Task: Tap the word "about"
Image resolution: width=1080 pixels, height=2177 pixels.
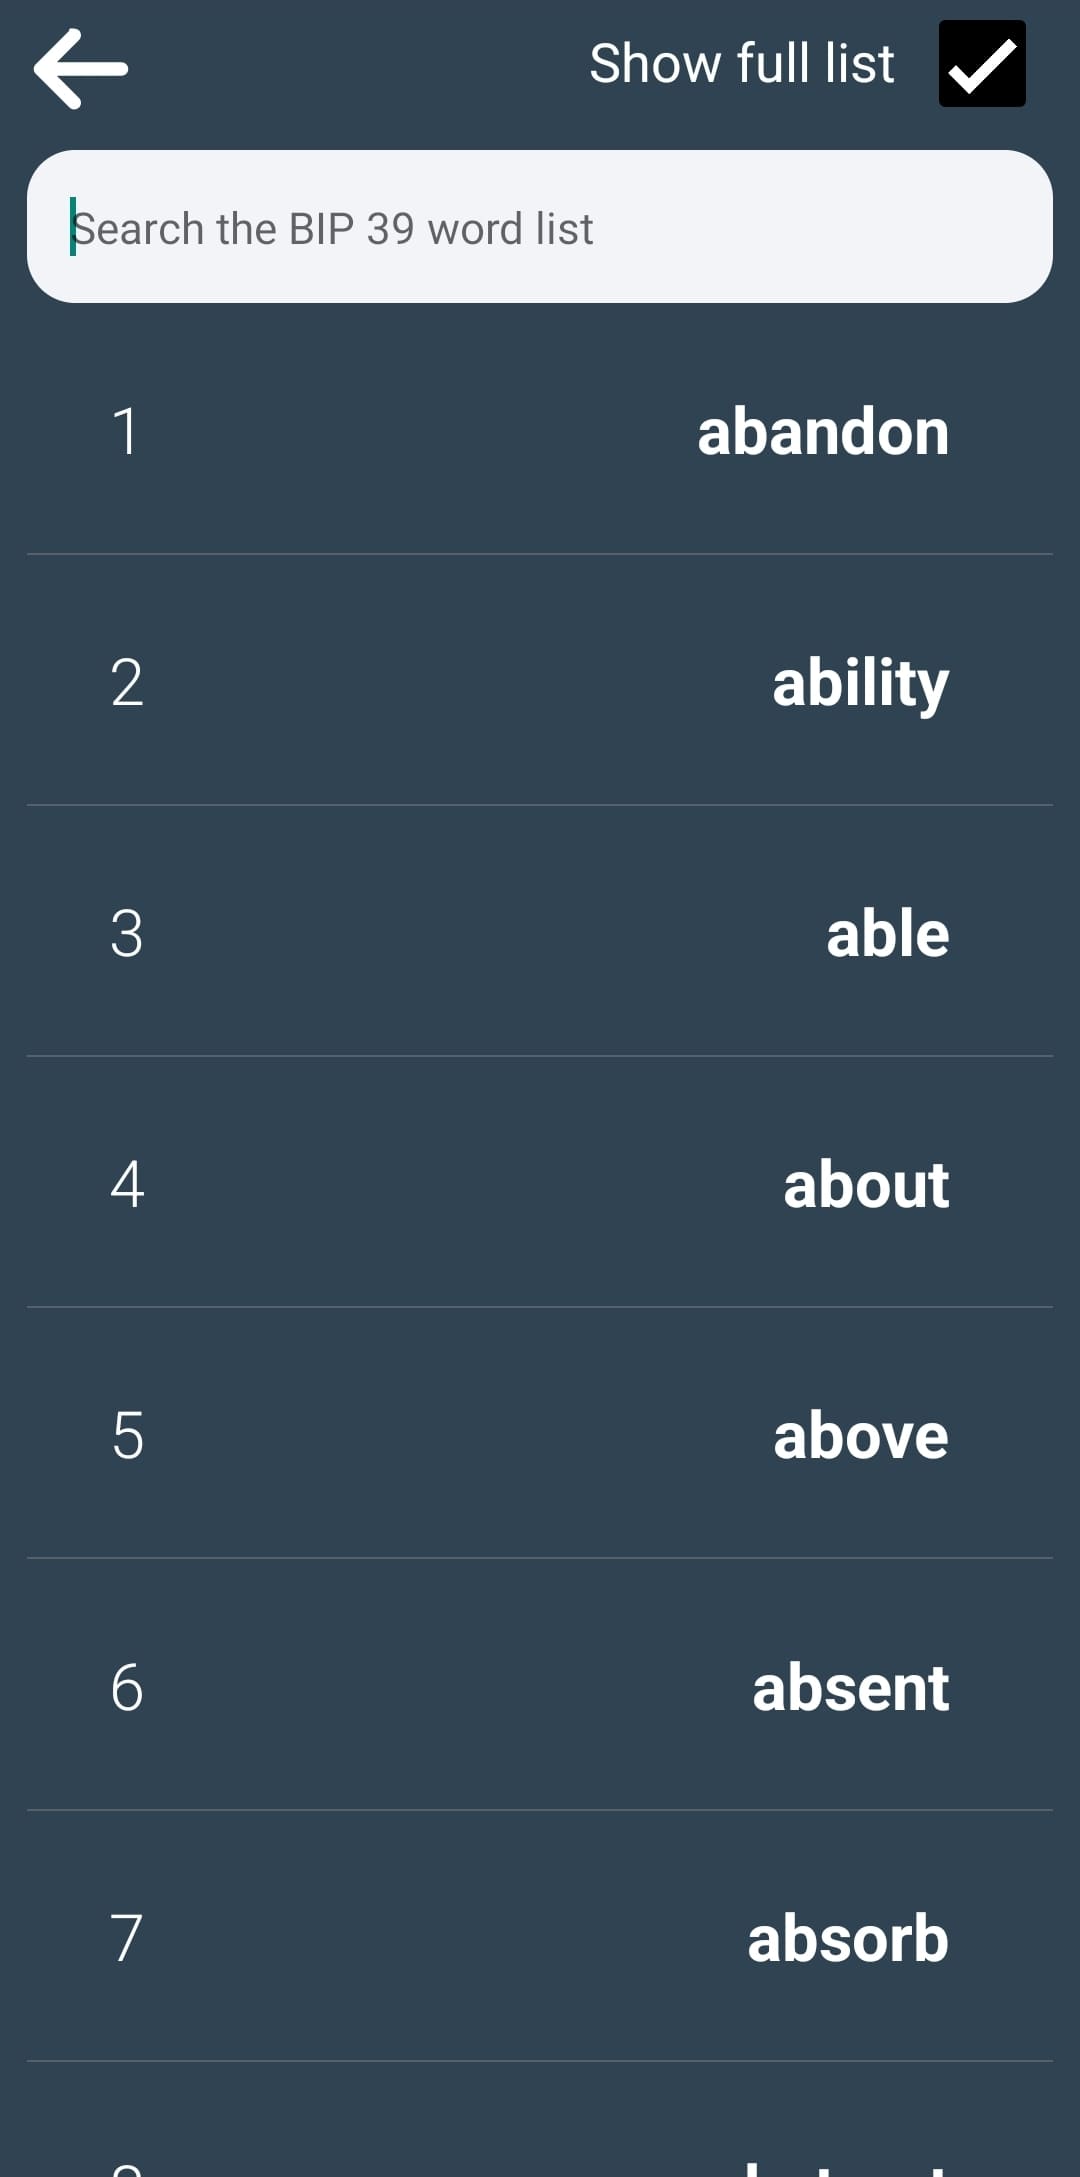Action: pos(865,1185)
